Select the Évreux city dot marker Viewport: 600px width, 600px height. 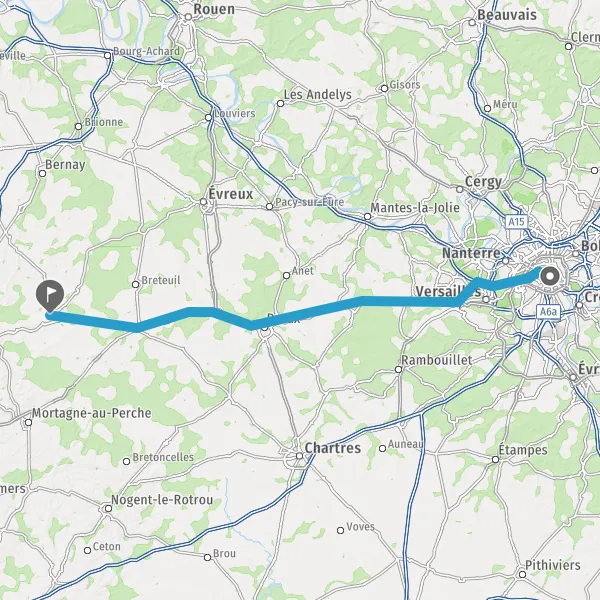(204, 202)
